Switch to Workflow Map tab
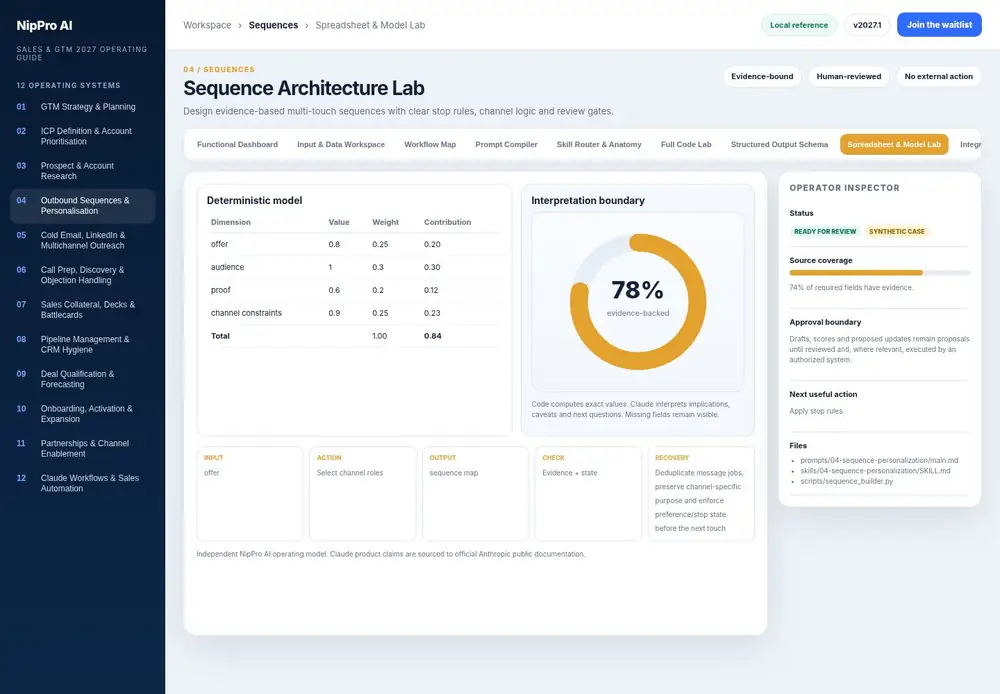Image resolution: width=1000 pixels, height=694 pixels. tap(430, 145)
